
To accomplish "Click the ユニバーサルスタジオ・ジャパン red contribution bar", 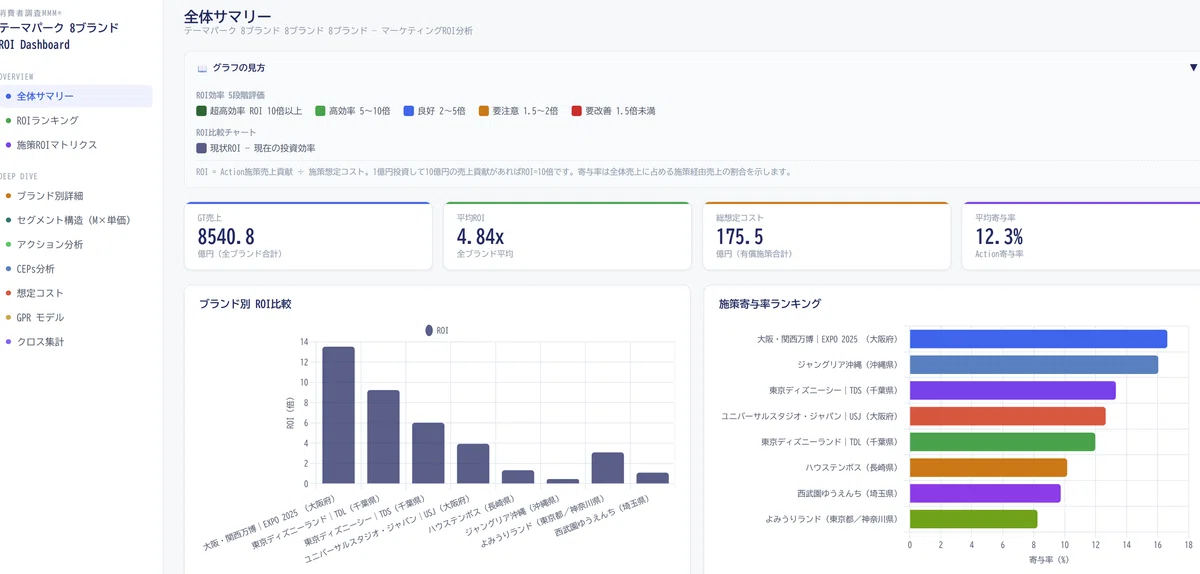I will (1007, 416).
